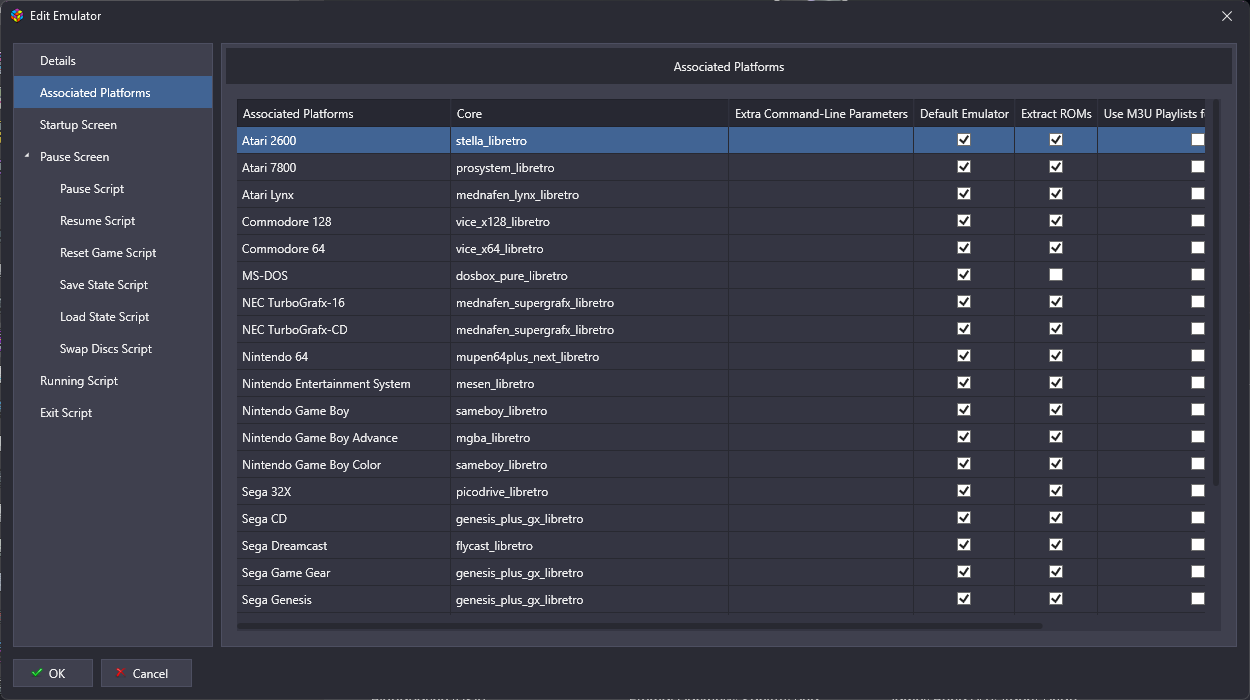Enable Extract ROMs for MS-DOS
Viewport: 1250px width, 700px height.
1056,275
